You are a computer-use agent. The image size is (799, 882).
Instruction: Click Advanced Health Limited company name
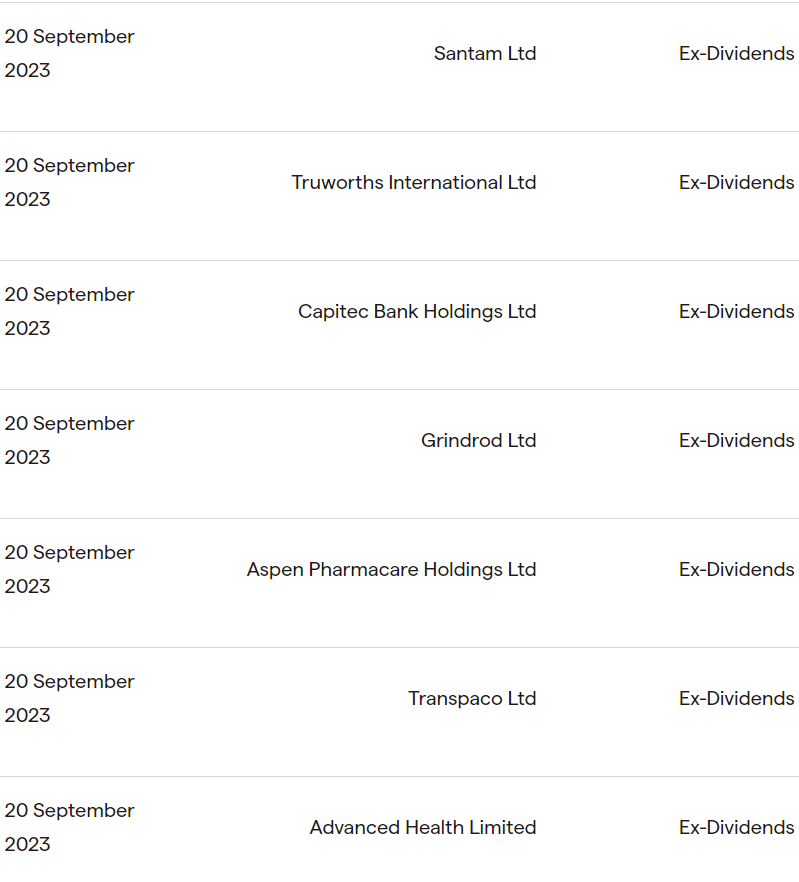pyautogui.click(x=423, y=827)
